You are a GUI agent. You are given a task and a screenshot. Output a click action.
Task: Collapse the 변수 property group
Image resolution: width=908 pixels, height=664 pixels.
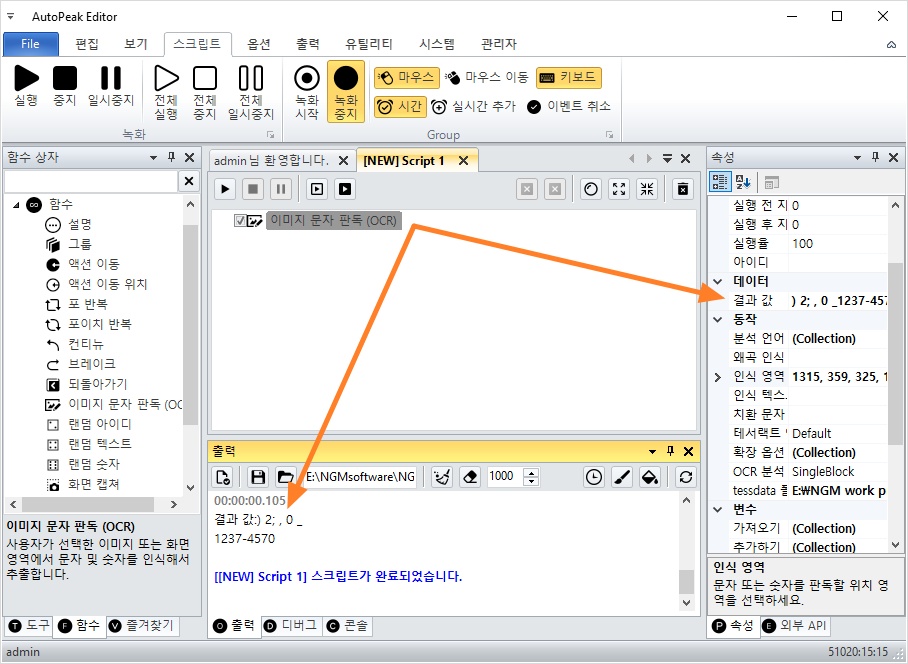point(718,509)
